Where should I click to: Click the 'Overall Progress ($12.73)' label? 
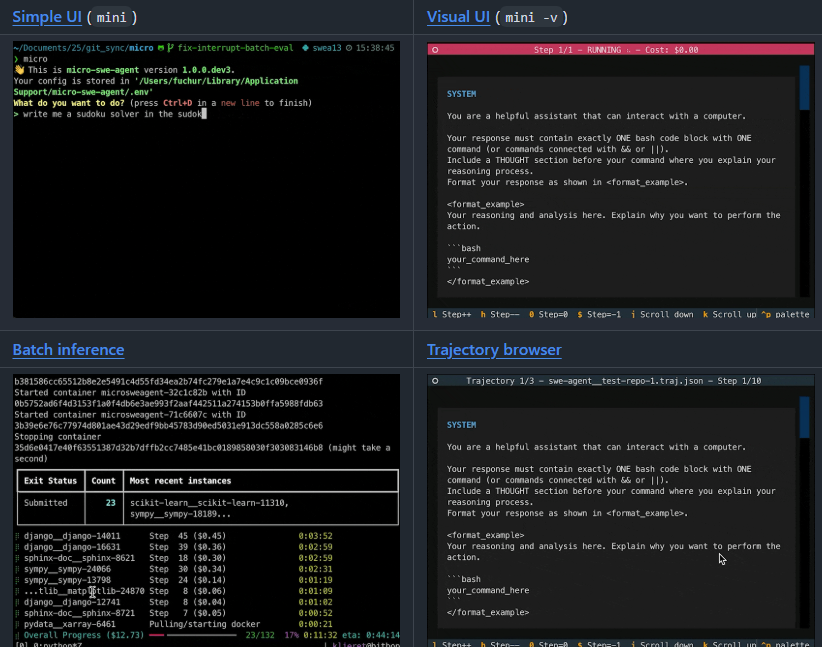(x=84, y=635)
